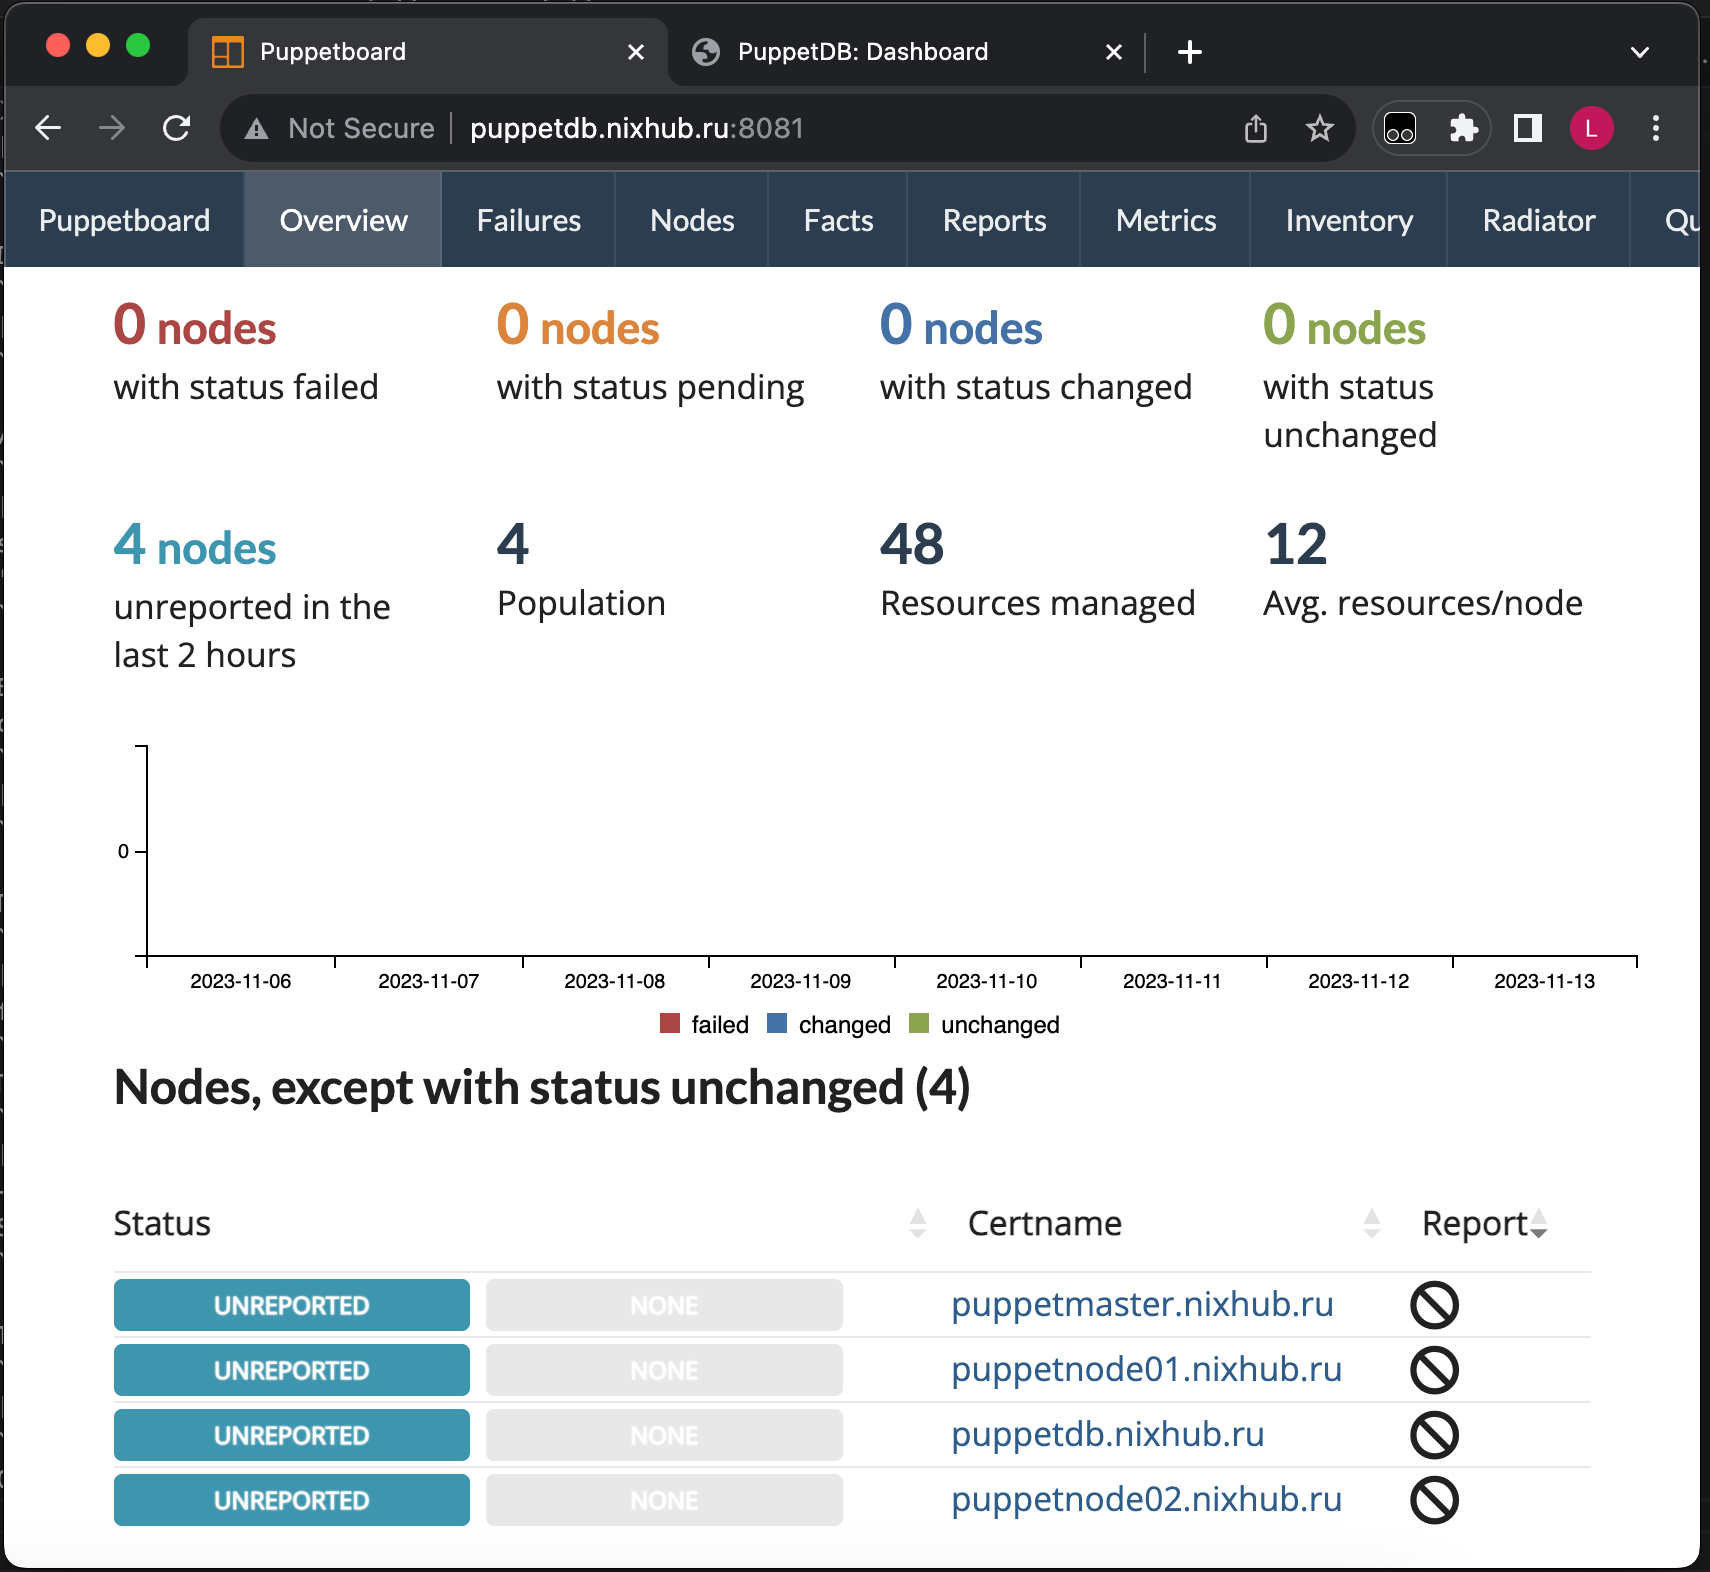Open puppetnode01.nixhub.ru node link
The width and height of the screenshot is (1710, 1572).
pos(1146,1369)
